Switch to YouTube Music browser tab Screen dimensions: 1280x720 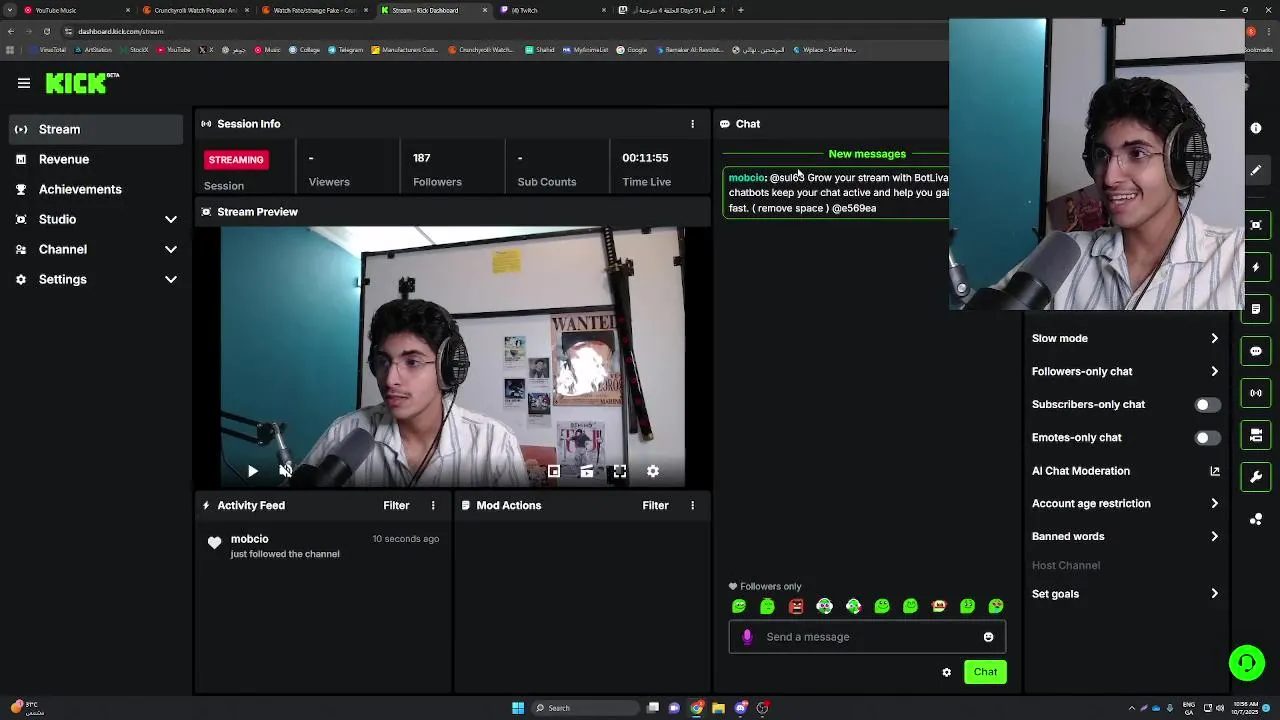[77, 10]
